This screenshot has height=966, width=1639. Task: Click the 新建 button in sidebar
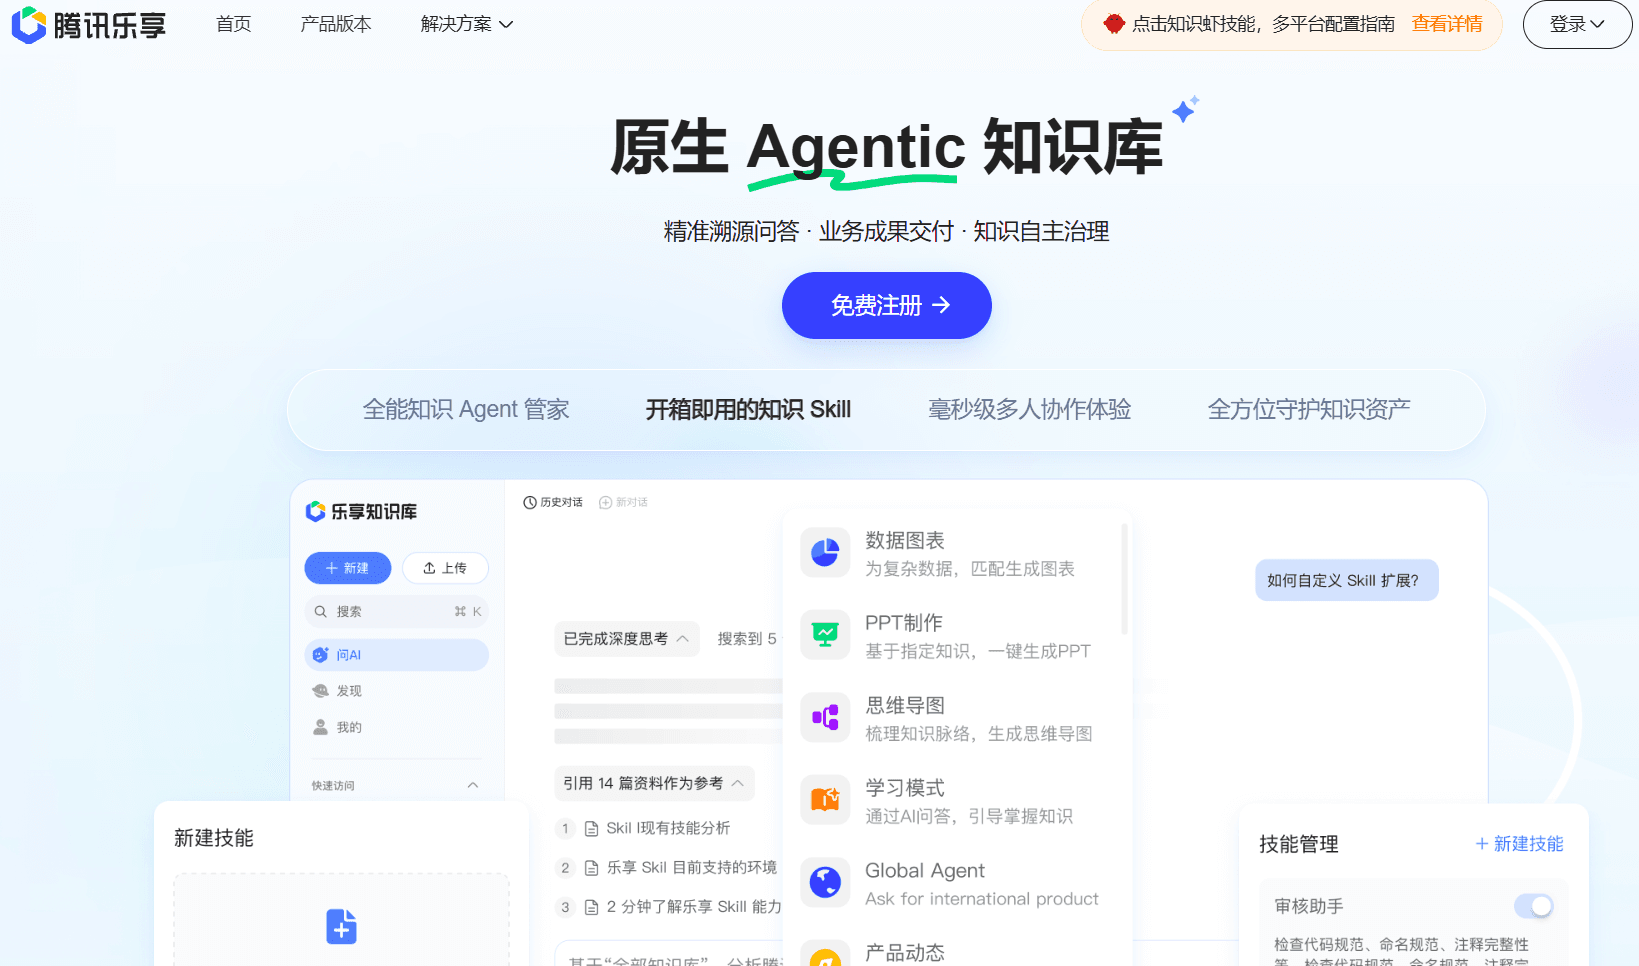pyautogui.click(x=348, y=568)
